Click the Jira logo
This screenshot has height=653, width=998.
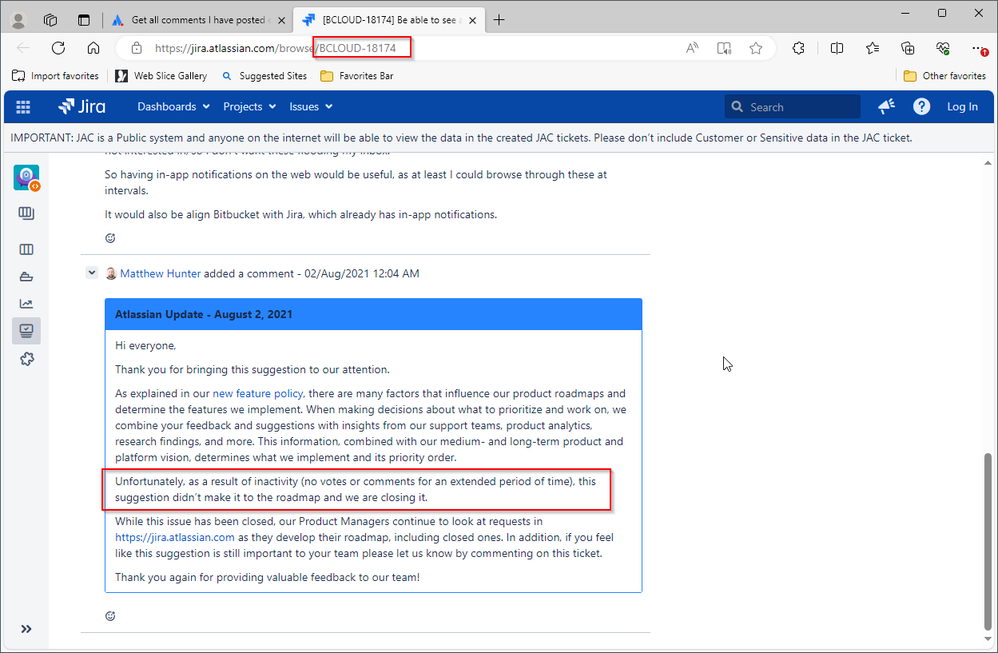coord(81,106)
